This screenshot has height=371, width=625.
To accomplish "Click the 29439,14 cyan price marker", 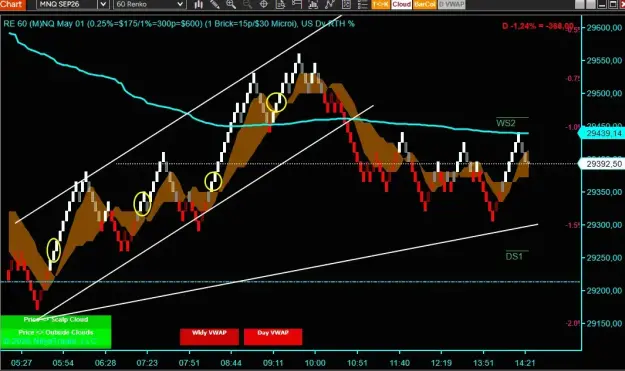I will [602, 133].
